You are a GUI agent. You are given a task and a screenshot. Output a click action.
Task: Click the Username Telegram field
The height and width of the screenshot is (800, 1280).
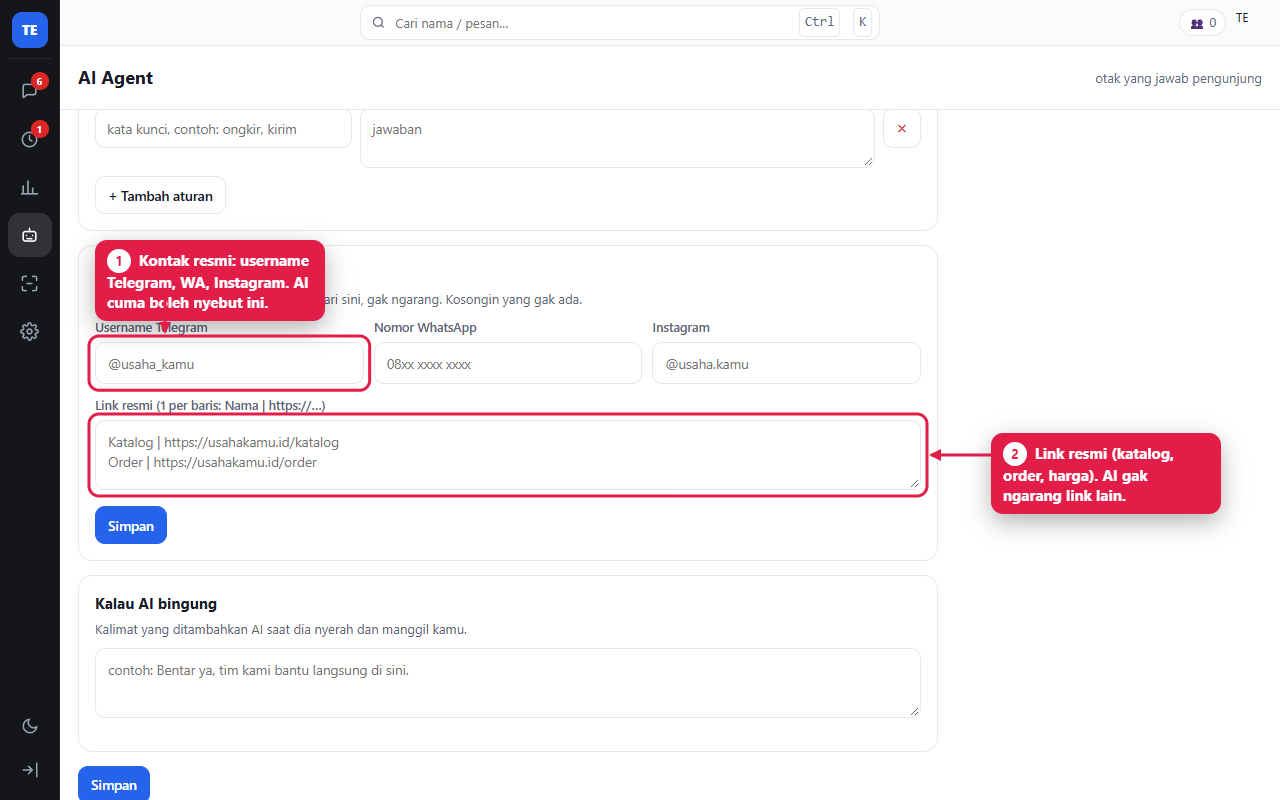point(229,364)
